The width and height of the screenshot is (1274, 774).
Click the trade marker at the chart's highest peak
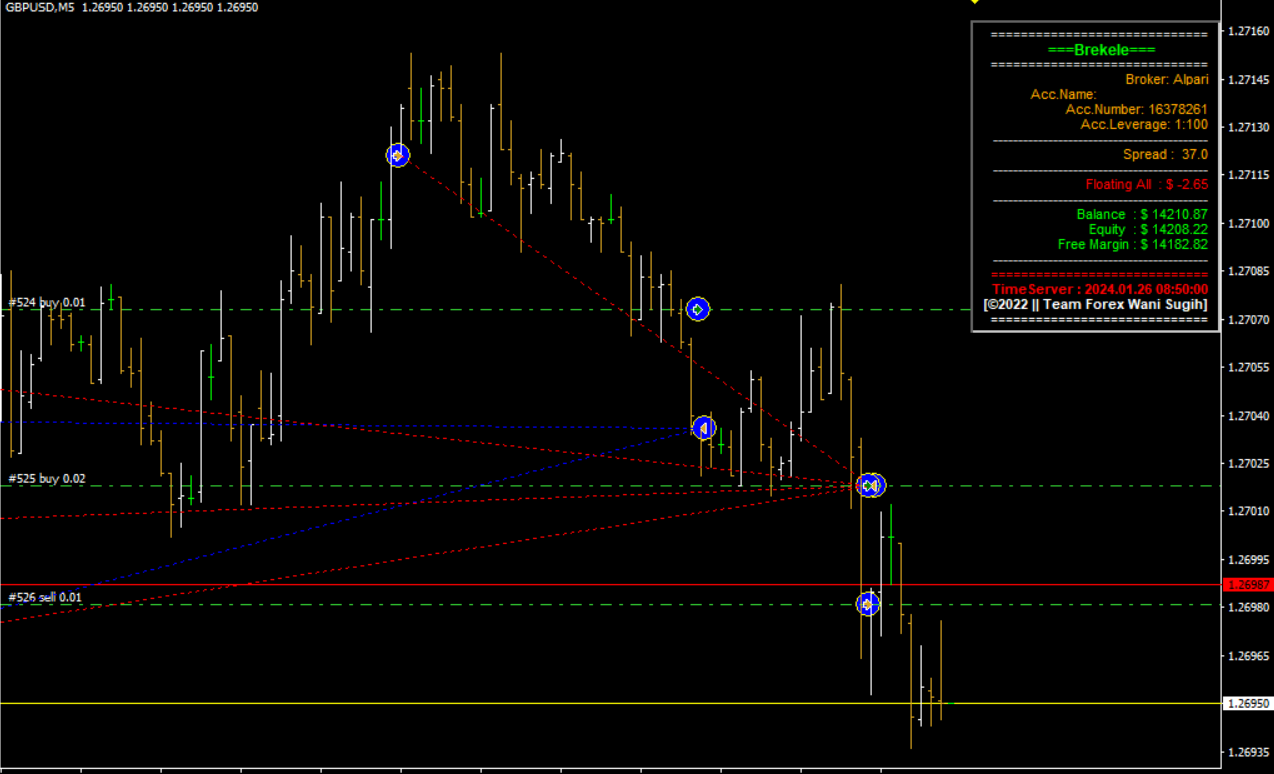pos(398,155)
